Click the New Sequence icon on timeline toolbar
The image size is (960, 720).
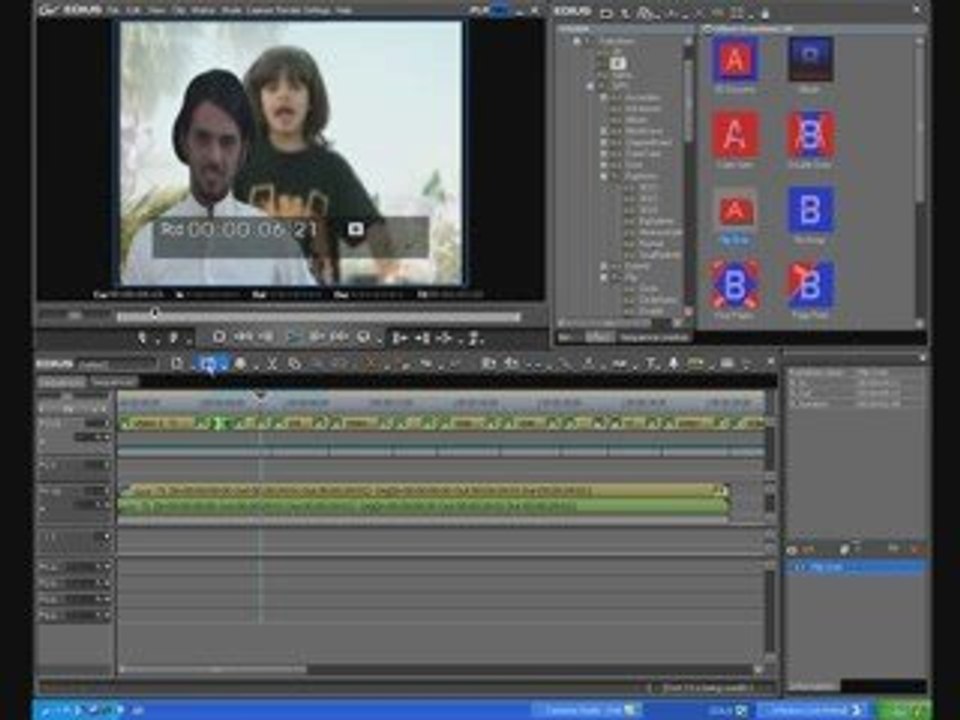(x=176, y=364)
